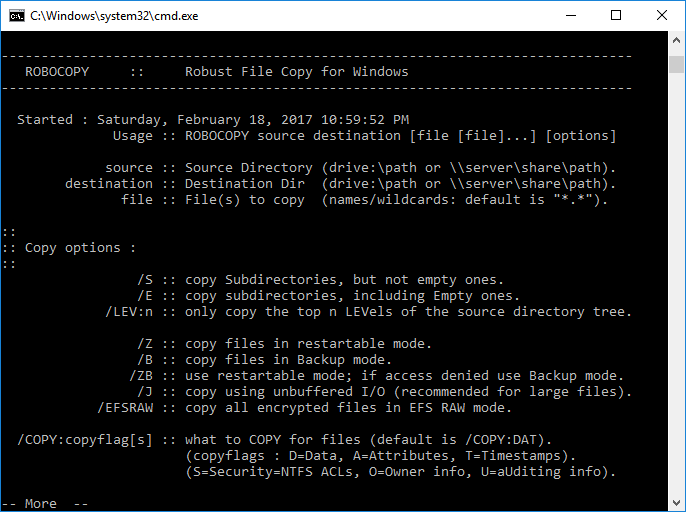Click the Usage syntax line
This screenshot has height=512, width=686.
(x=364, y=136)
